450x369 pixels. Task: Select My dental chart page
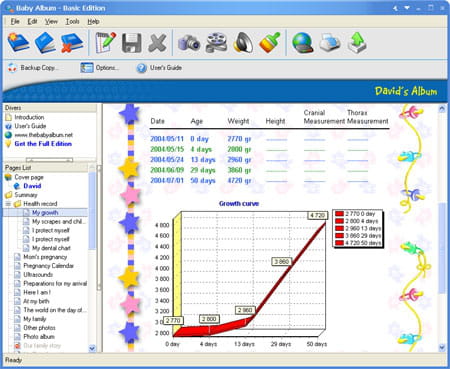click(51, 248)
